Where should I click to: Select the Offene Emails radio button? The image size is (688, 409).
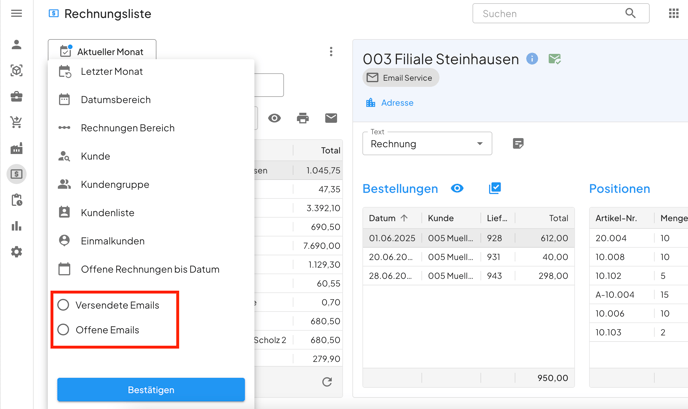63,330
